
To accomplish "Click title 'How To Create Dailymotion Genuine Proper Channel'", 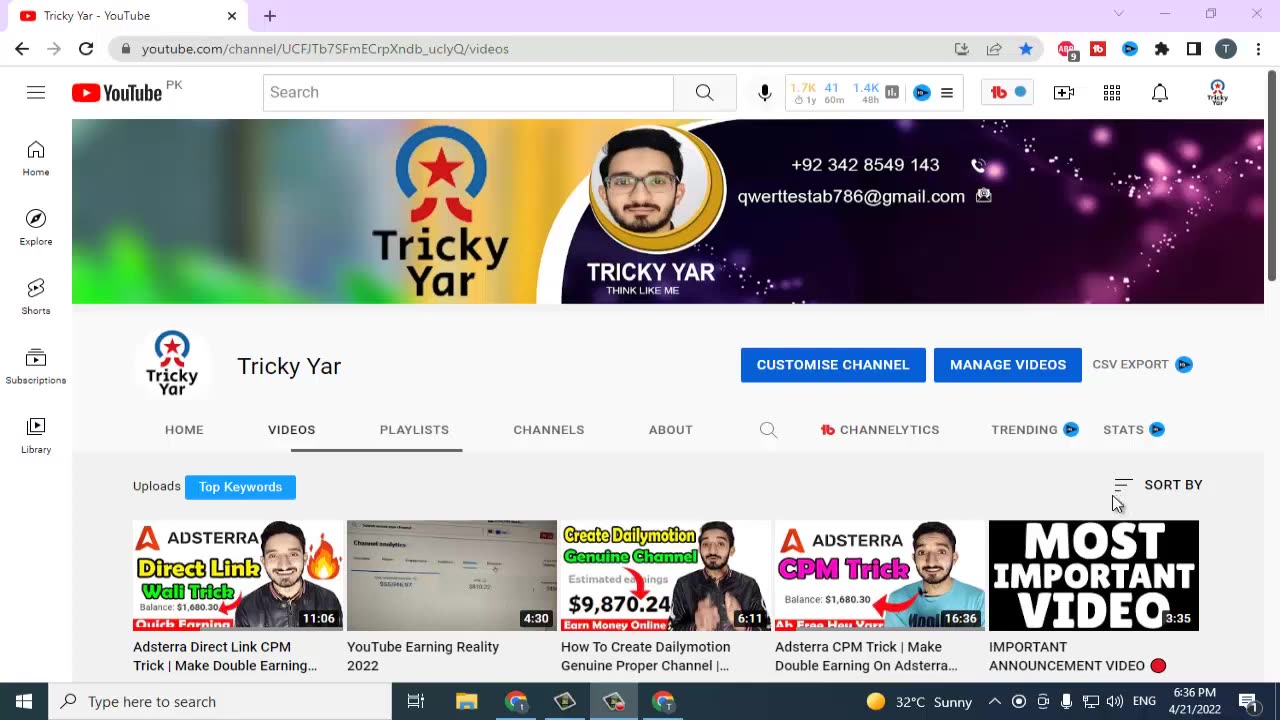I will coord(646,656).
